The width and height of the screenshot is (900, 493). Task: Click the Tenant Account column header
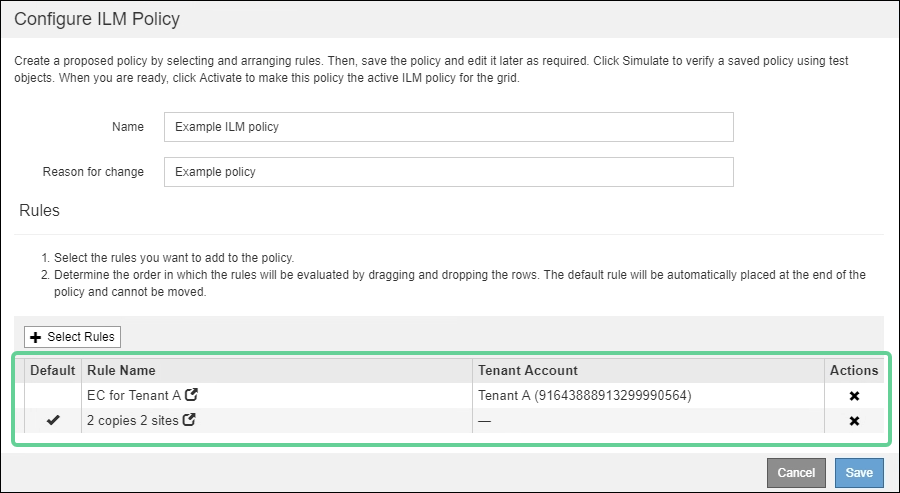528,370
